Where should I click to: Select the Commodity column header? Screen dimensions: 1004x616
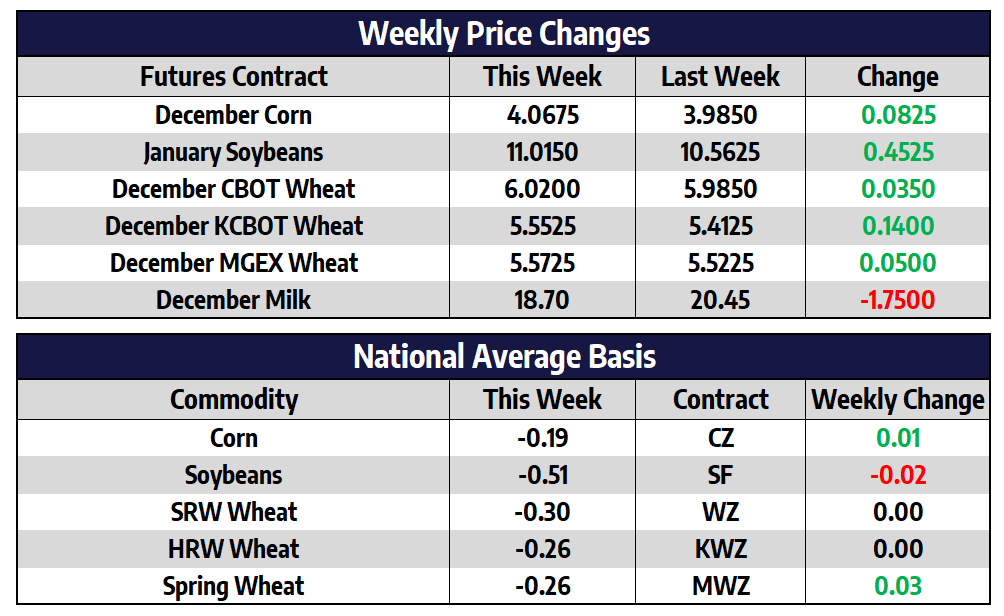233,400
